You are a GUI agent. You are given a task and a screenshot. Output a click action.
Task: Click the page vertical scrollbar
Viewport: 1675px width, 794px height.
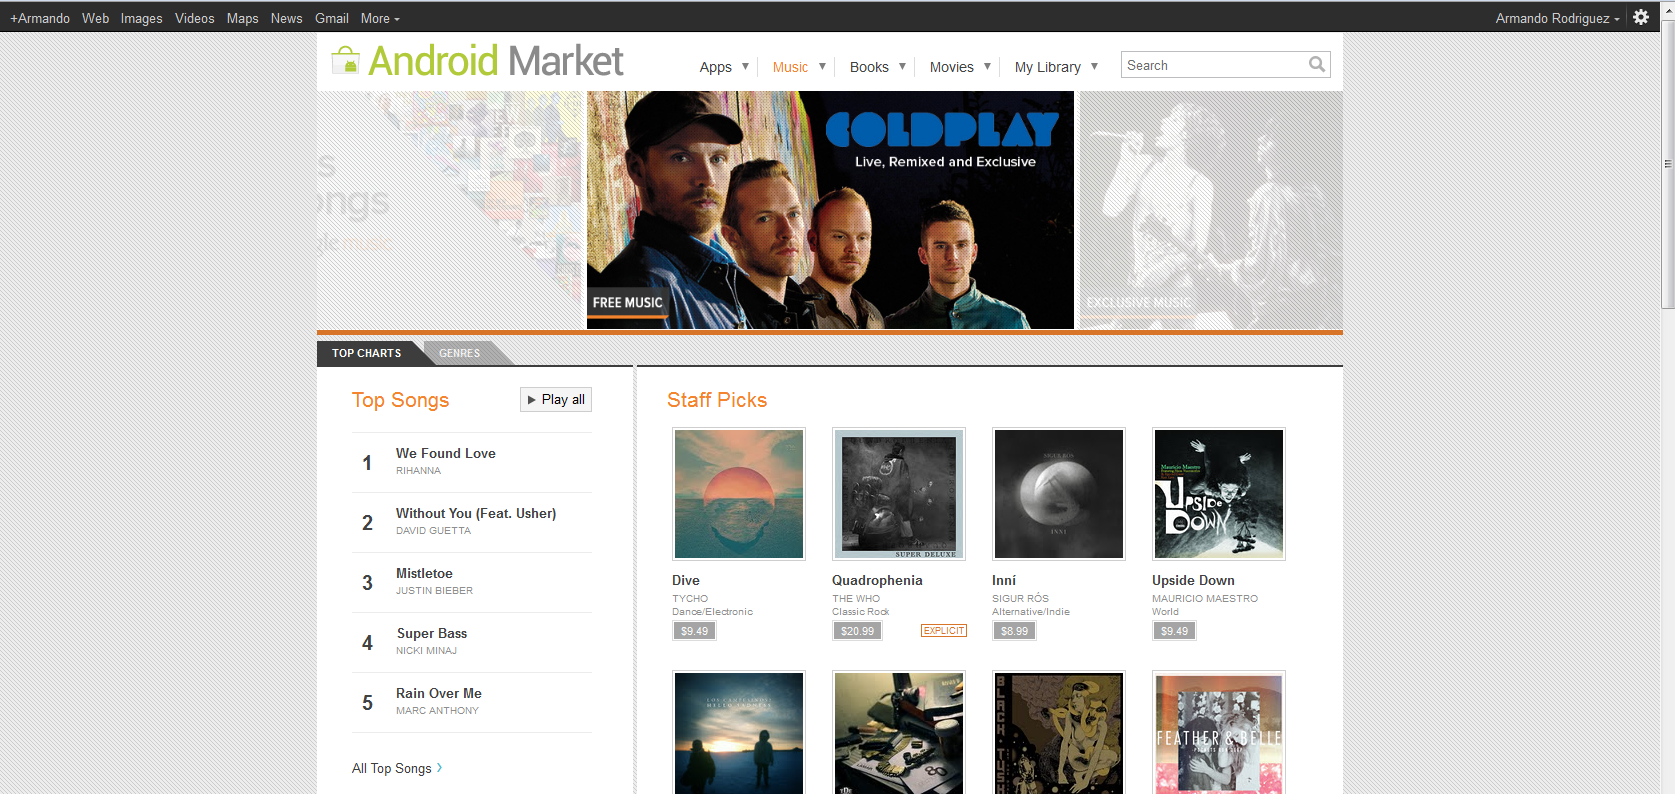[1667, 400]
